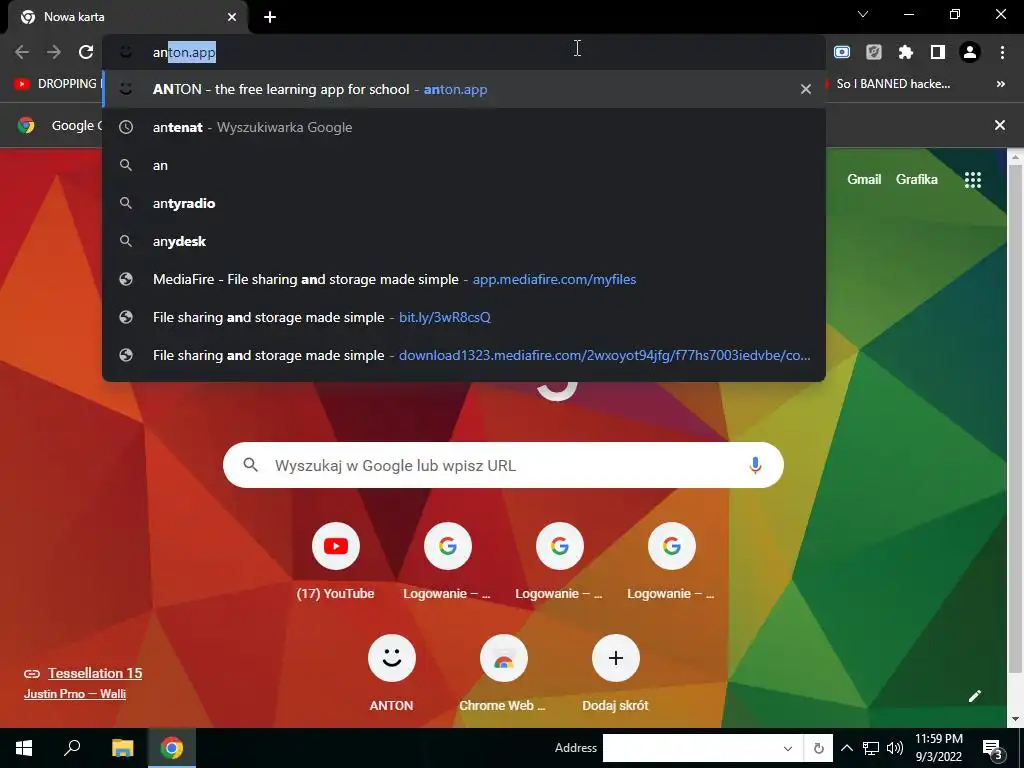Screen dimensions: 1024x768
Task: Add a shortcut via Dodaj skrót
Action: (615, 658)
